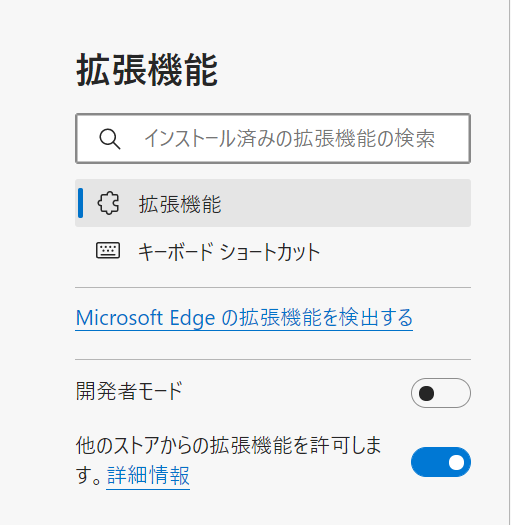Click the blue selection bar beside 拡張機能
511x525 pixels.
(80, 203)
